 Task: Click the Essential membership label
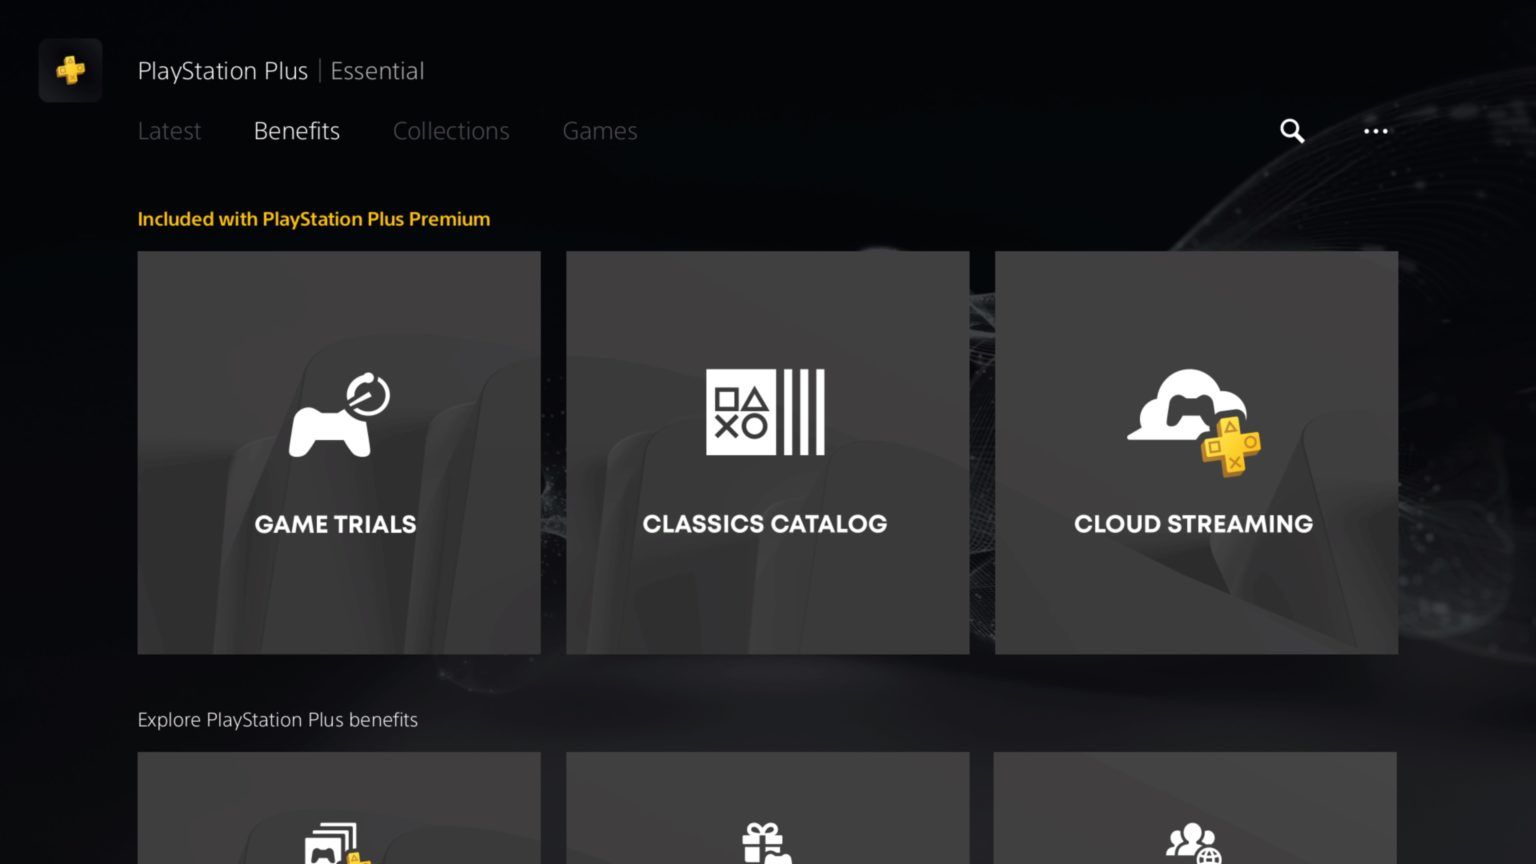(x=377, y=70)
